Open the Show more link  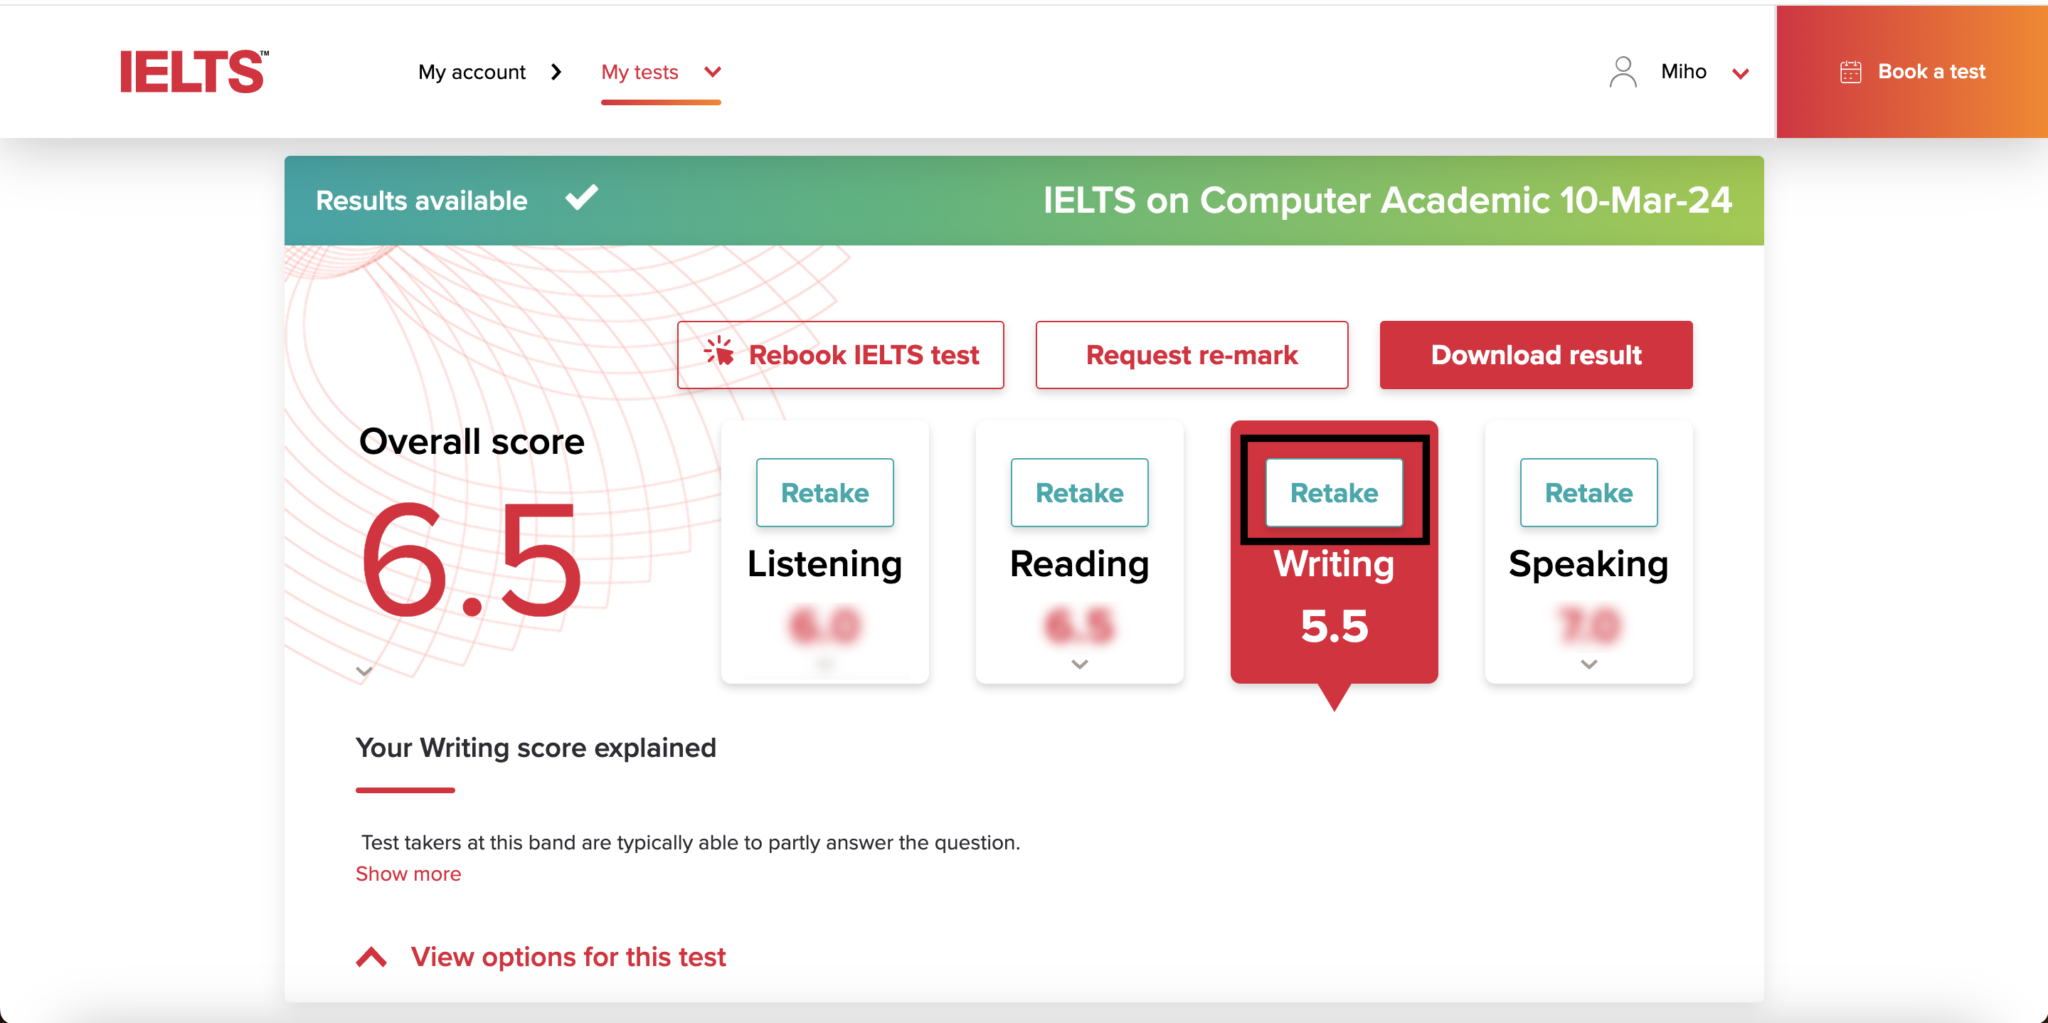click(407, 873)
